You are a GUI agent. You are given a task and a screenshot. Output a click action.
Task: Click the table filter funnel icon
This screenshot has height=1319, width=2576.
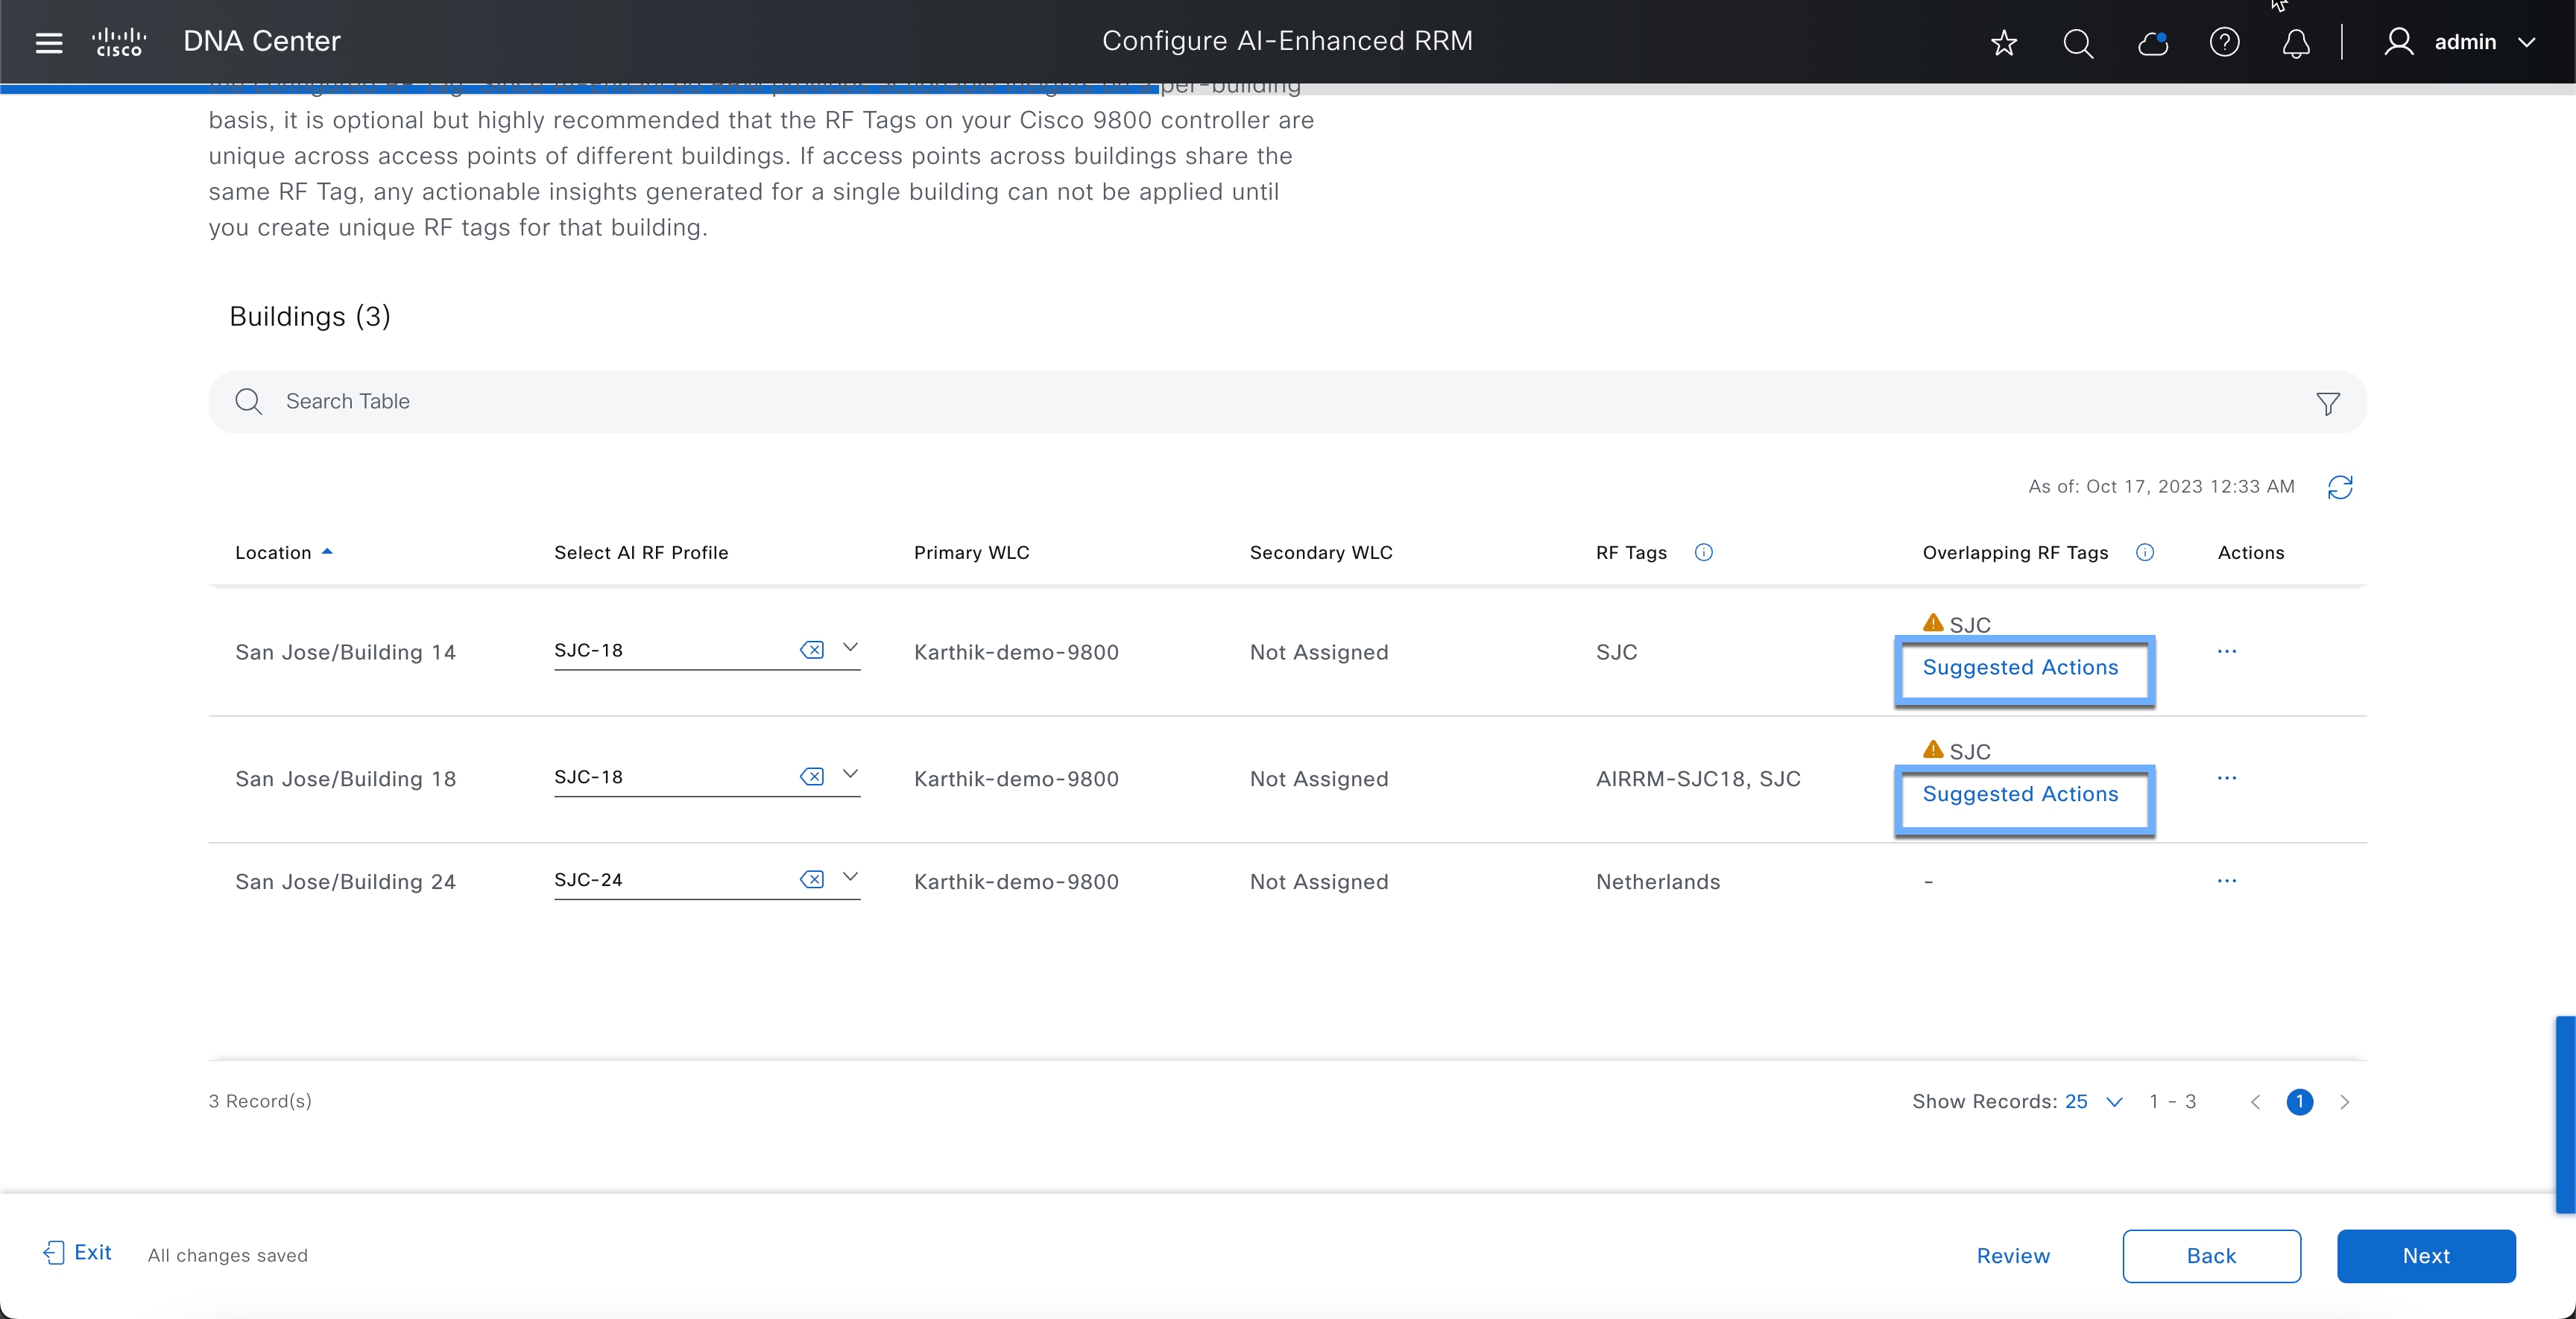2327,403
